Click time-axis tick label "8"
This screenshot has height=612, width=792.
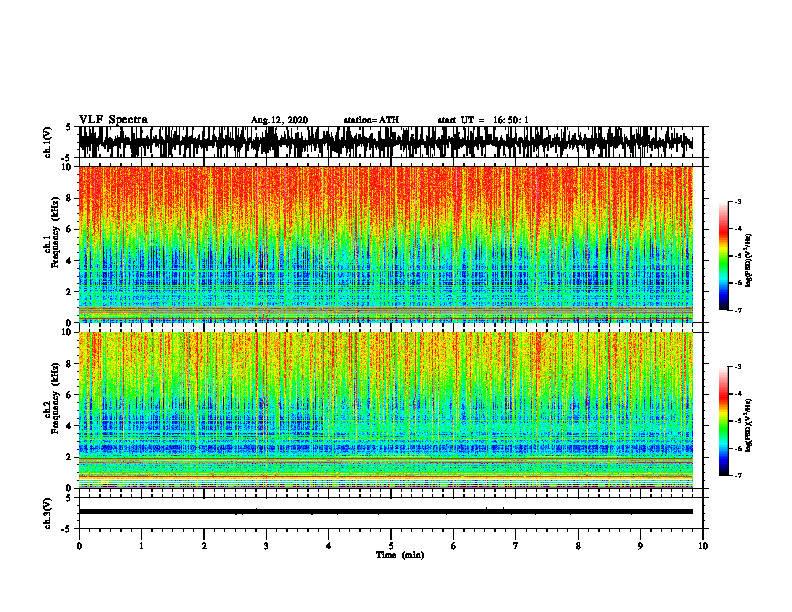[x=578, y=546]
